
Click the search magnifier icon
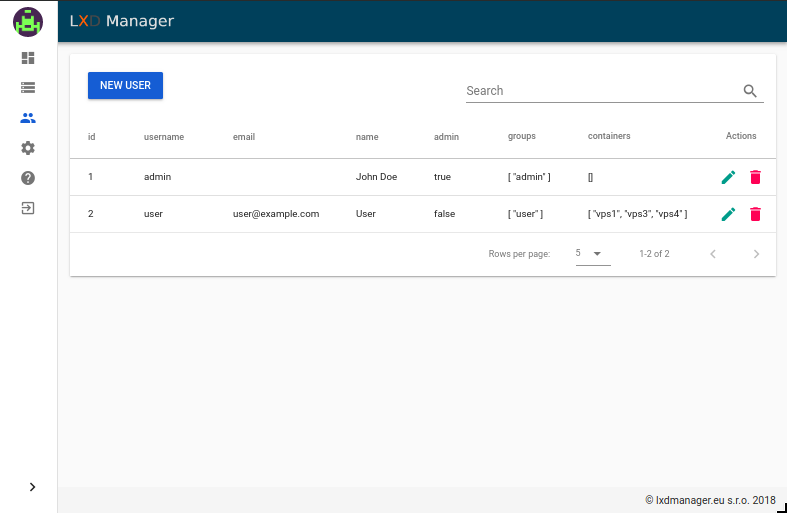tap(750, 91)
